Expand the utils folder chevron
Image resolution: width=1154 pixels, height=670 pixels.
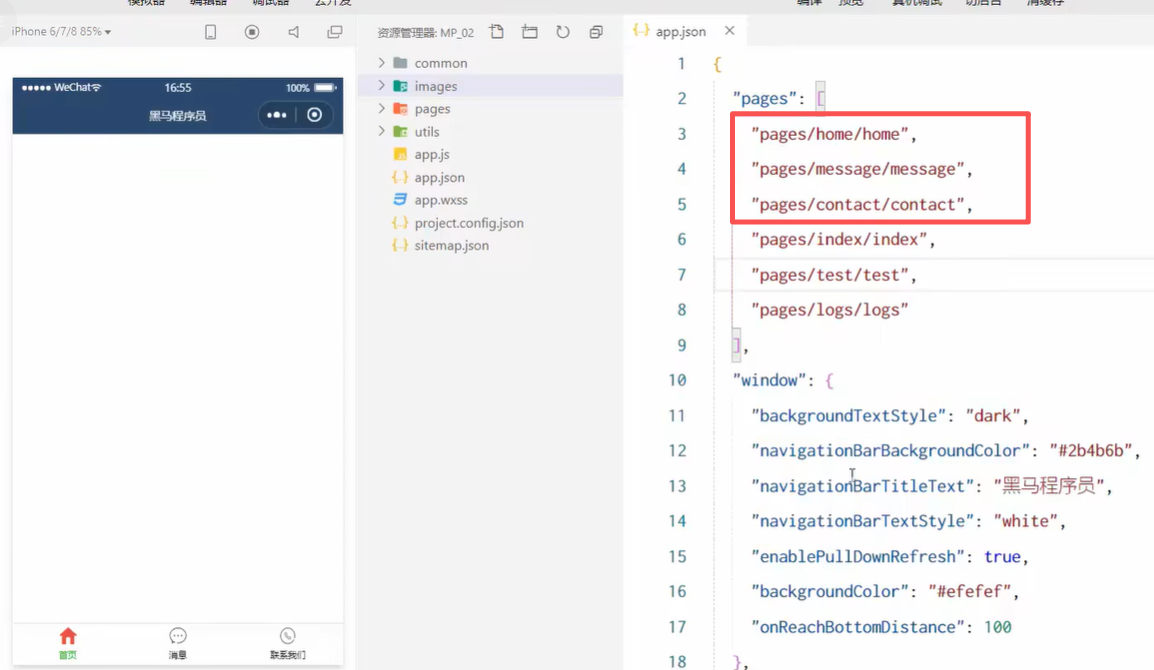click(381, 131)
